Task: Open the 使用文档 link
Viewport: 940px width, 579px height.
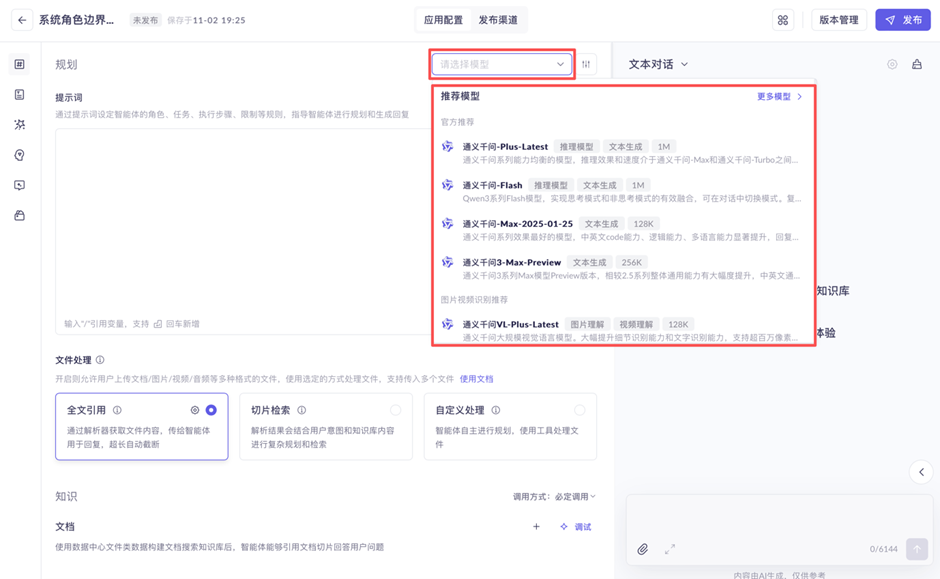Action: [477, 379]
